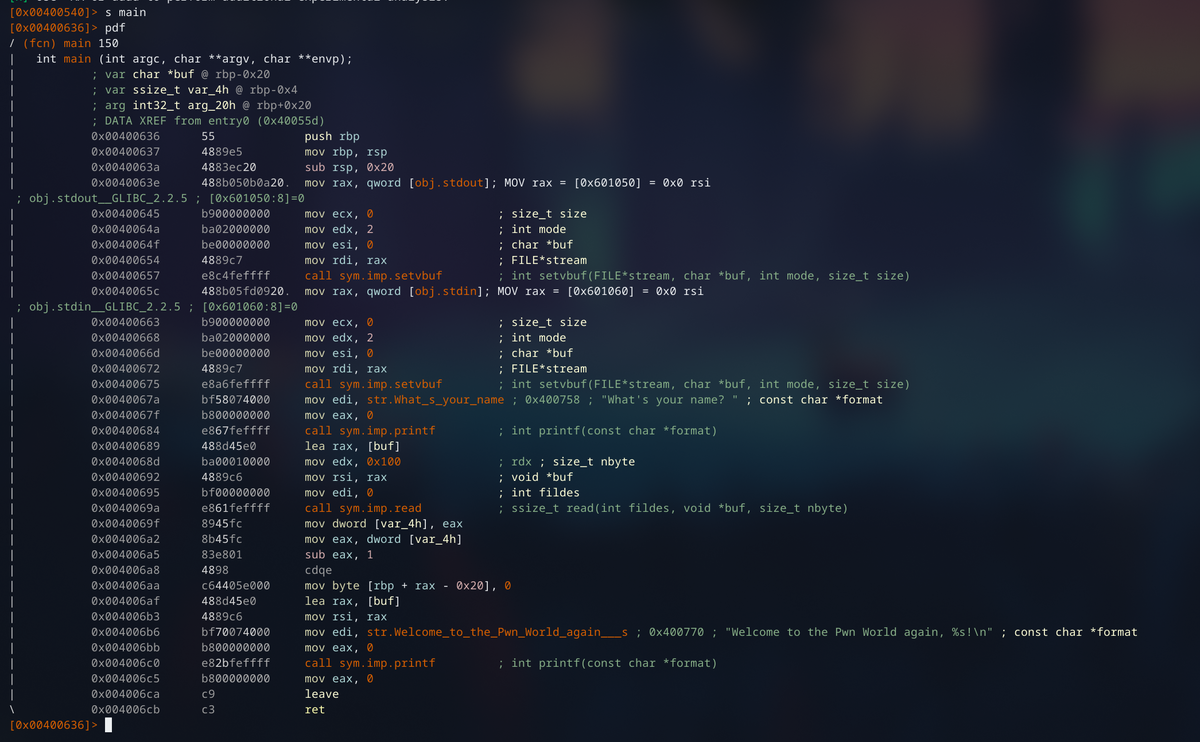1200x742 pixels.
Task: Click the 'int mode' comment at 0x00400668
Action: click(x=538, y=338)
